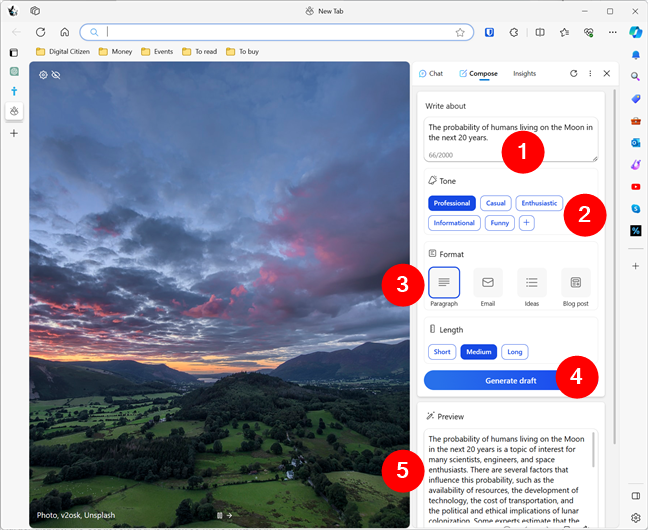Open sidebar Tools briefcase icon
648x530 pixels.
pyautogui.click(x=636, y=121)
